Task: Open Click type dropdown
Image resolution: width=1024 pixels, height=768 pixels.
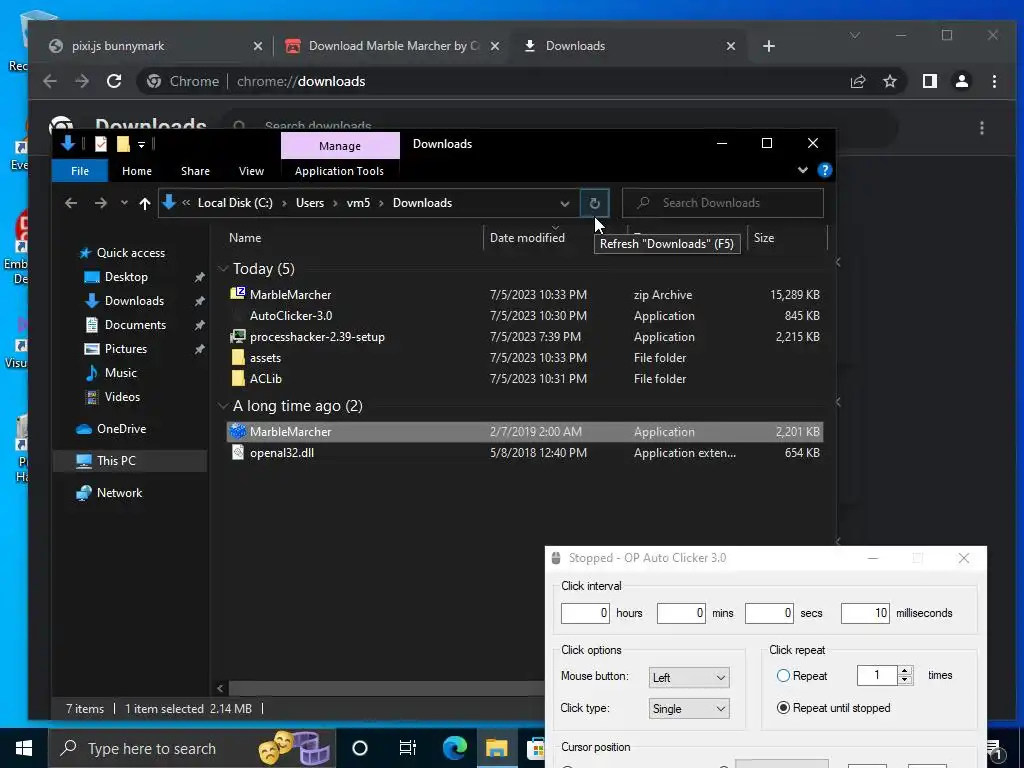Action: [689, 709]
